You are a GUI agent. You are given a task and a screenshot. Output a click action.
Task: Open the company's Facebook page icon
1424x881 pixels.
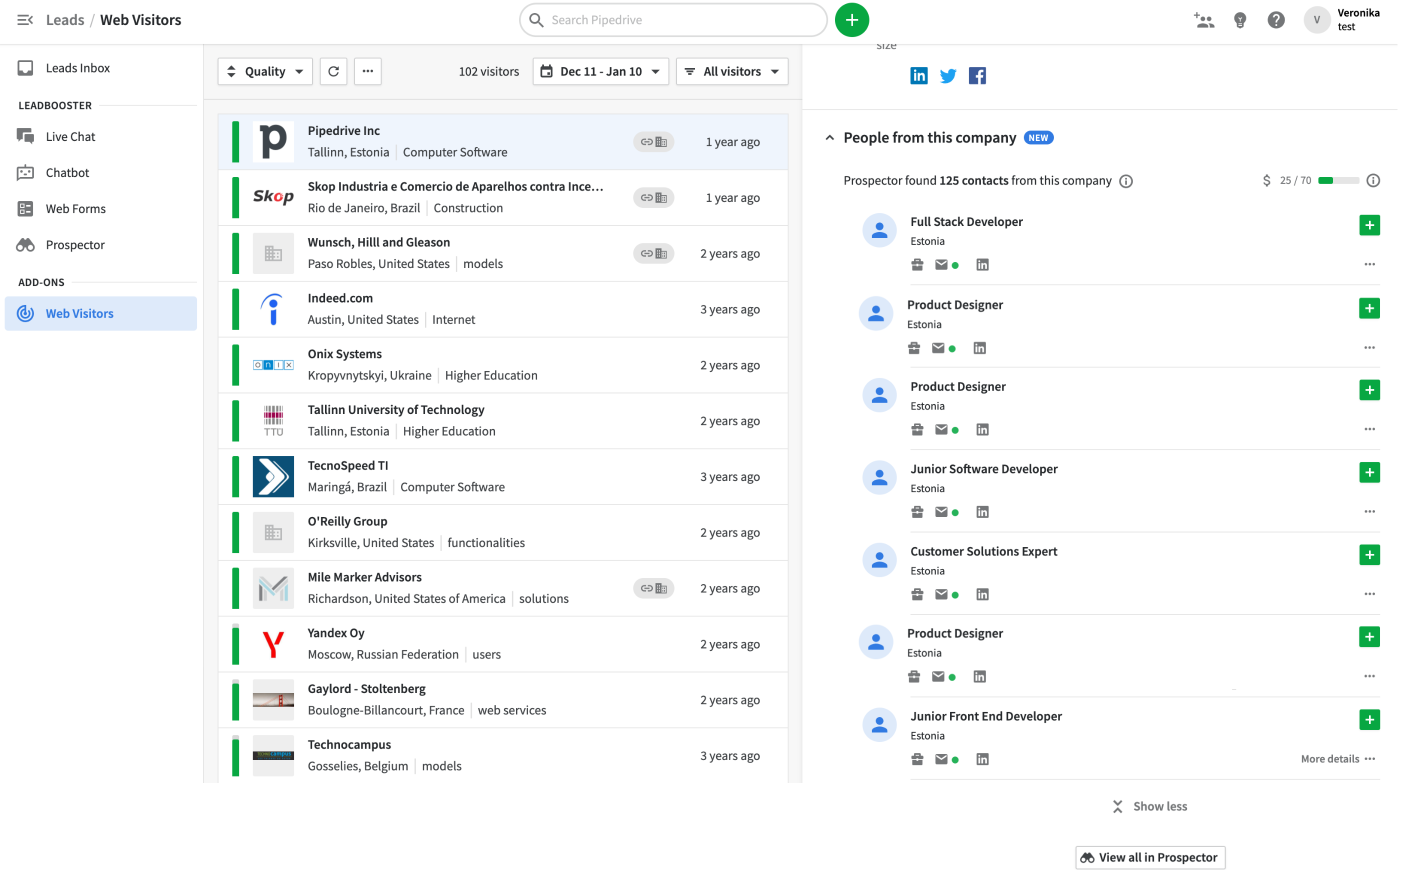coord(978,76)
